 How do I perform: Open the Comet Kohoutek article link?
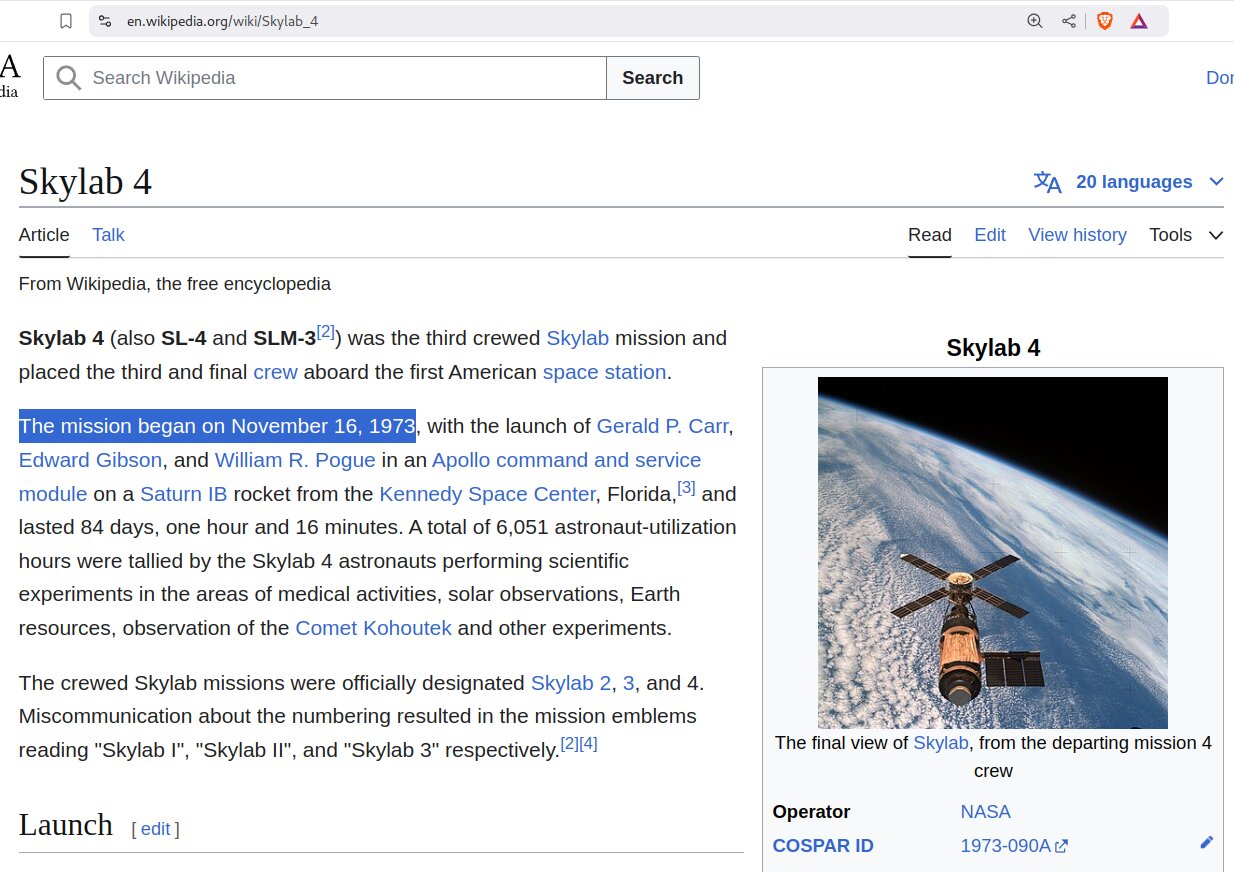point(373,627)
